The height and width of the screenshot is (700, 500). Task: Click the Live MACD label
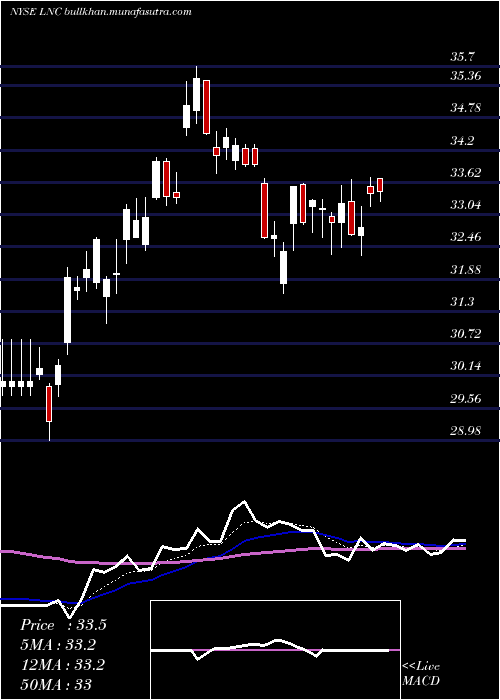click(x=421, y=673)
